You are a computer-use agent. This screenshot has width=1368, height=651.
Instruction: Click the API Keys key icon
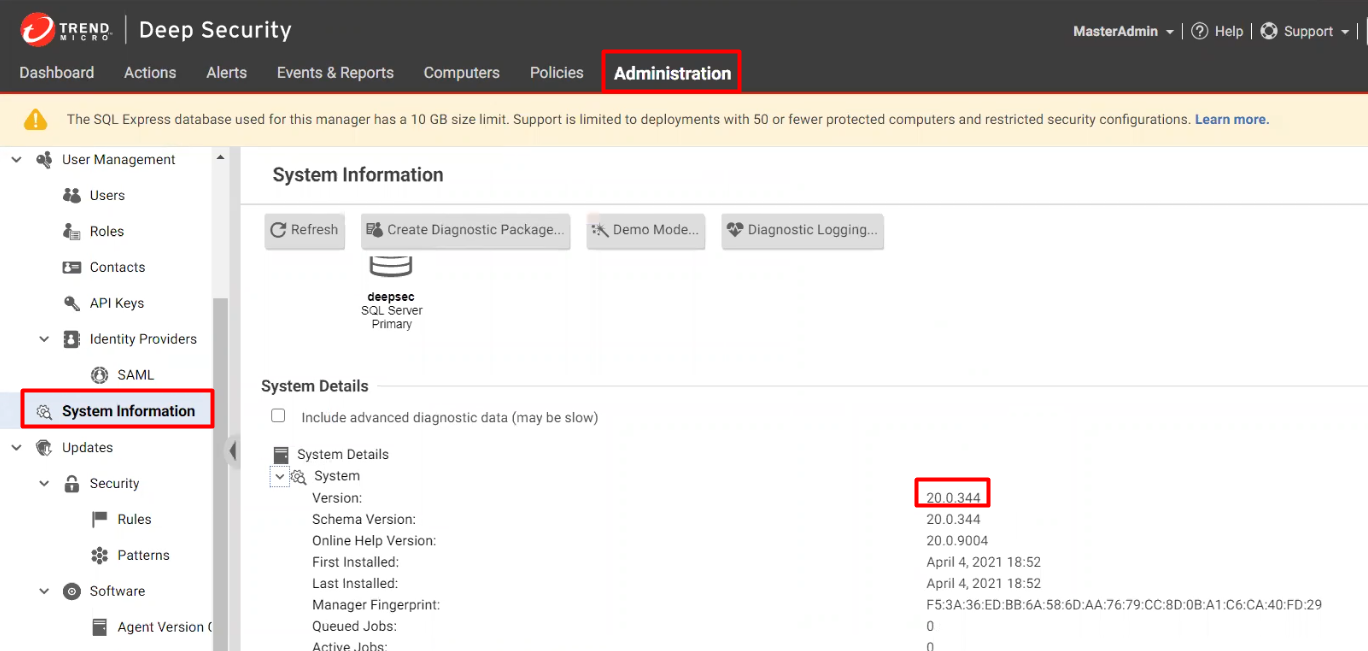(x=72, y=303)
